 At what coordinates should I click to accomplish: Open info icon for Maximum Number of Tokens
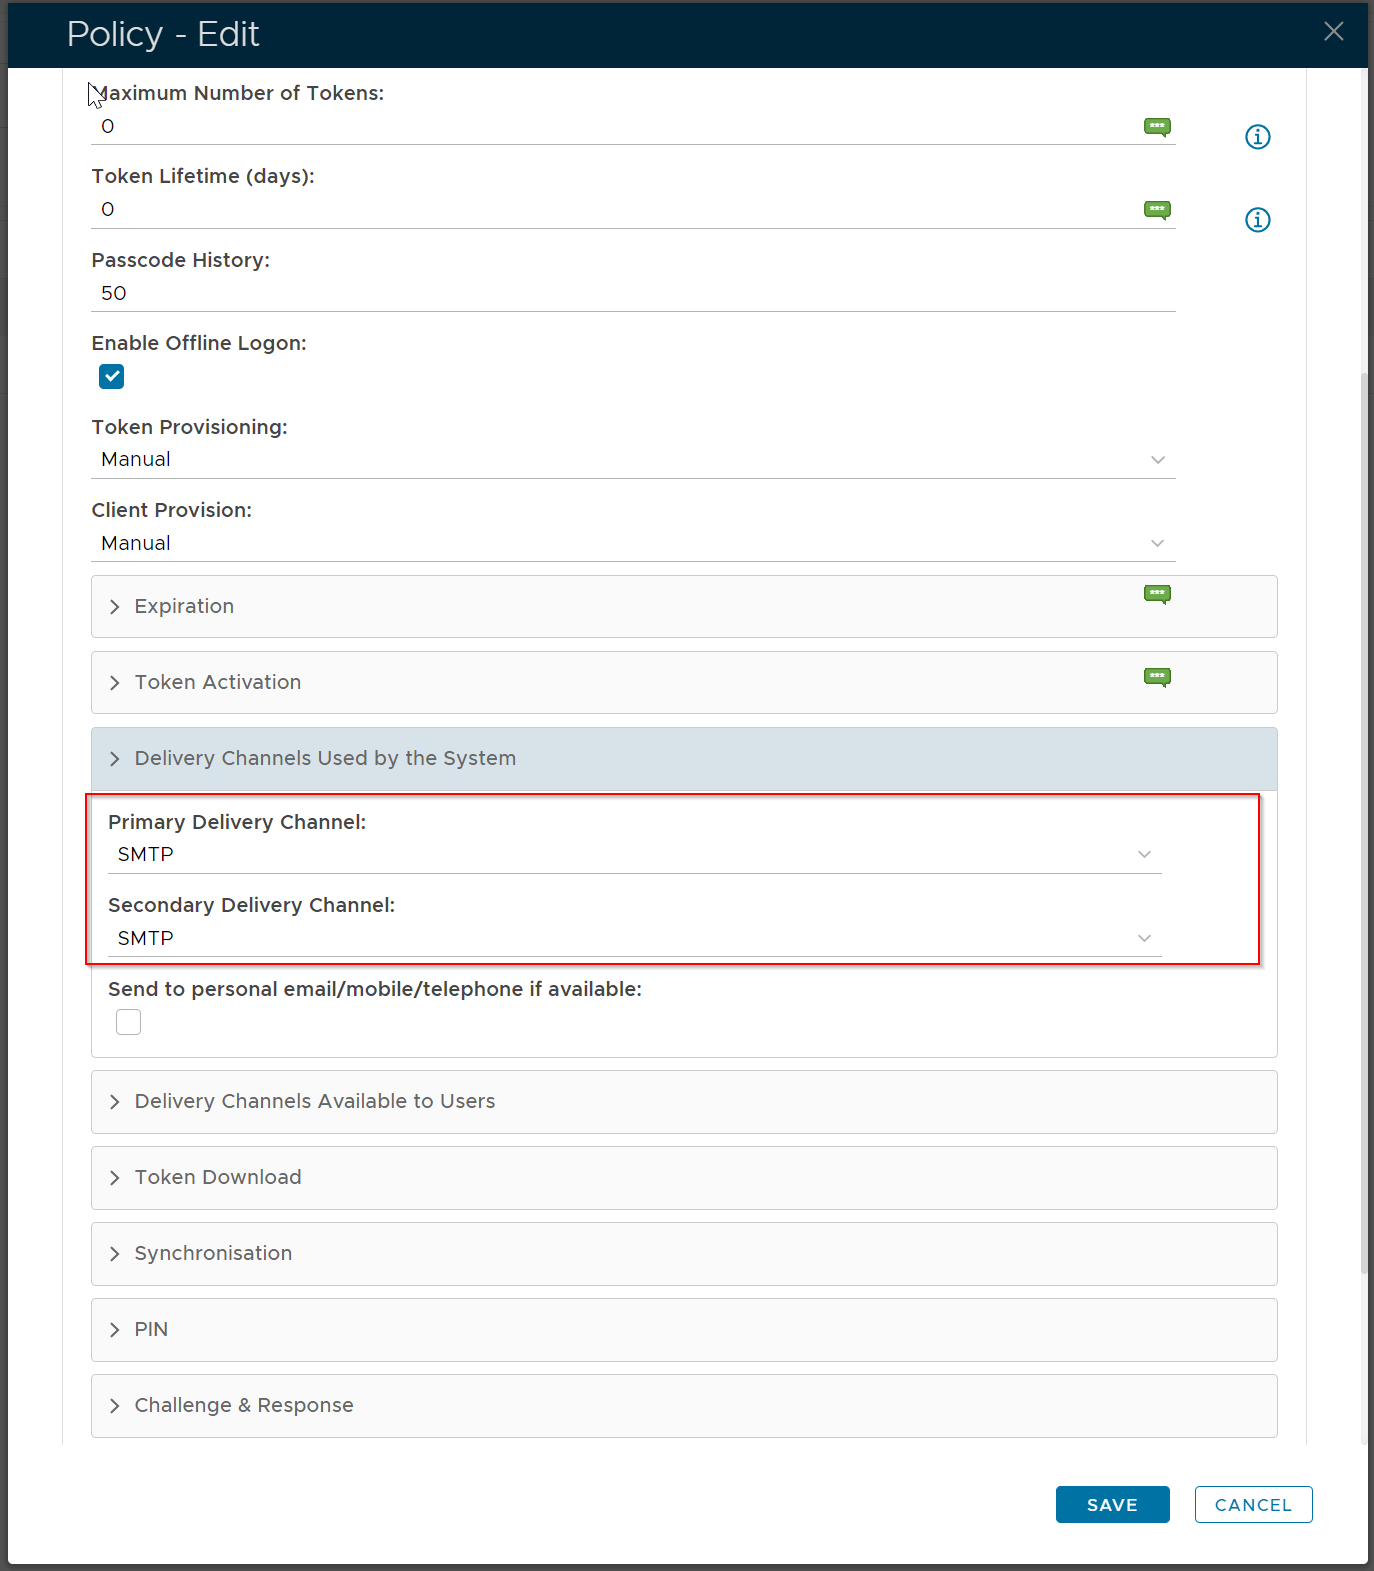click(1257, 137)
